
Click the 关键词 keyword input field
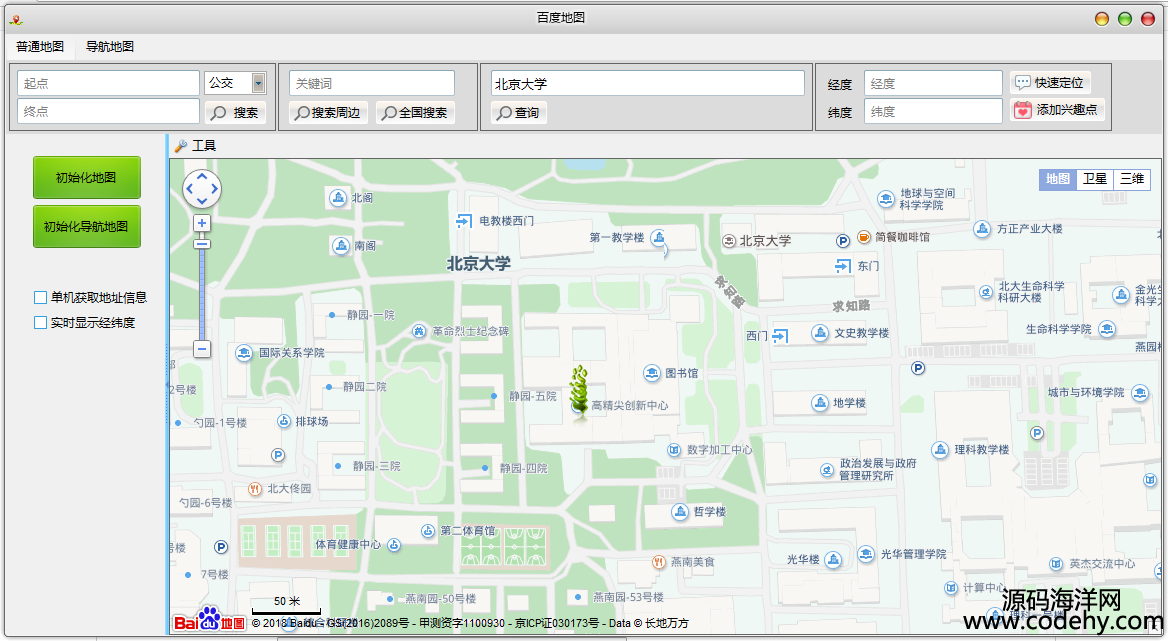(372, 83)
